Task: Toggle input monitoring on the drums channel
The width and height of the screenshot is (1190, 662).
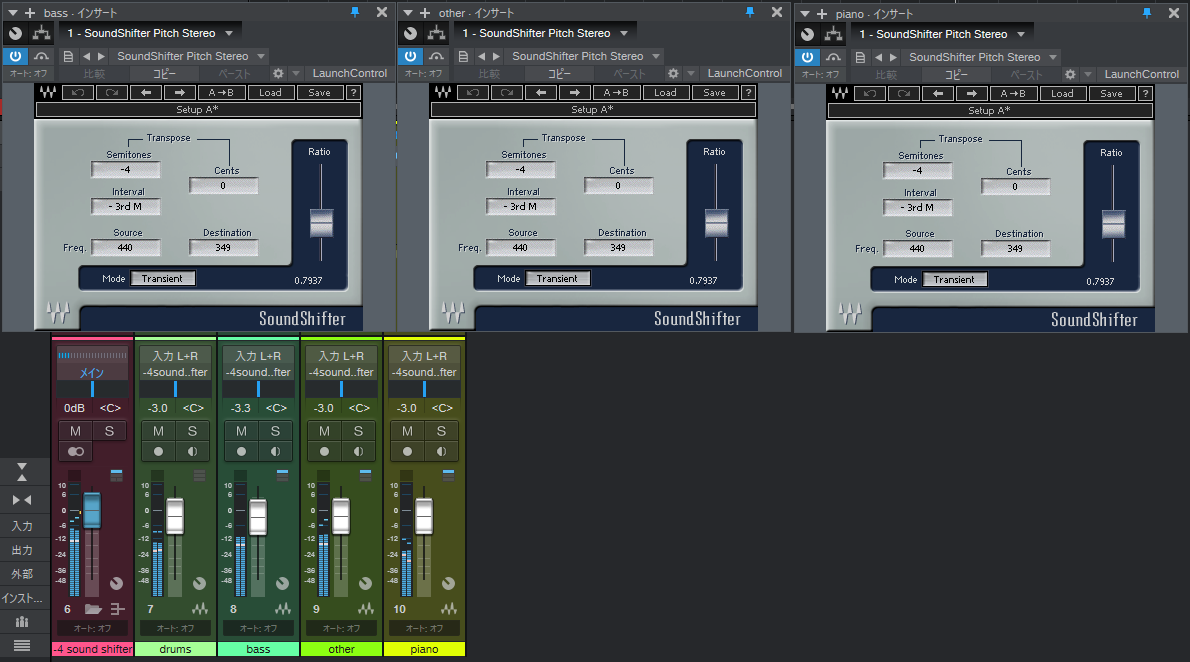Action: tap(192, 452)
